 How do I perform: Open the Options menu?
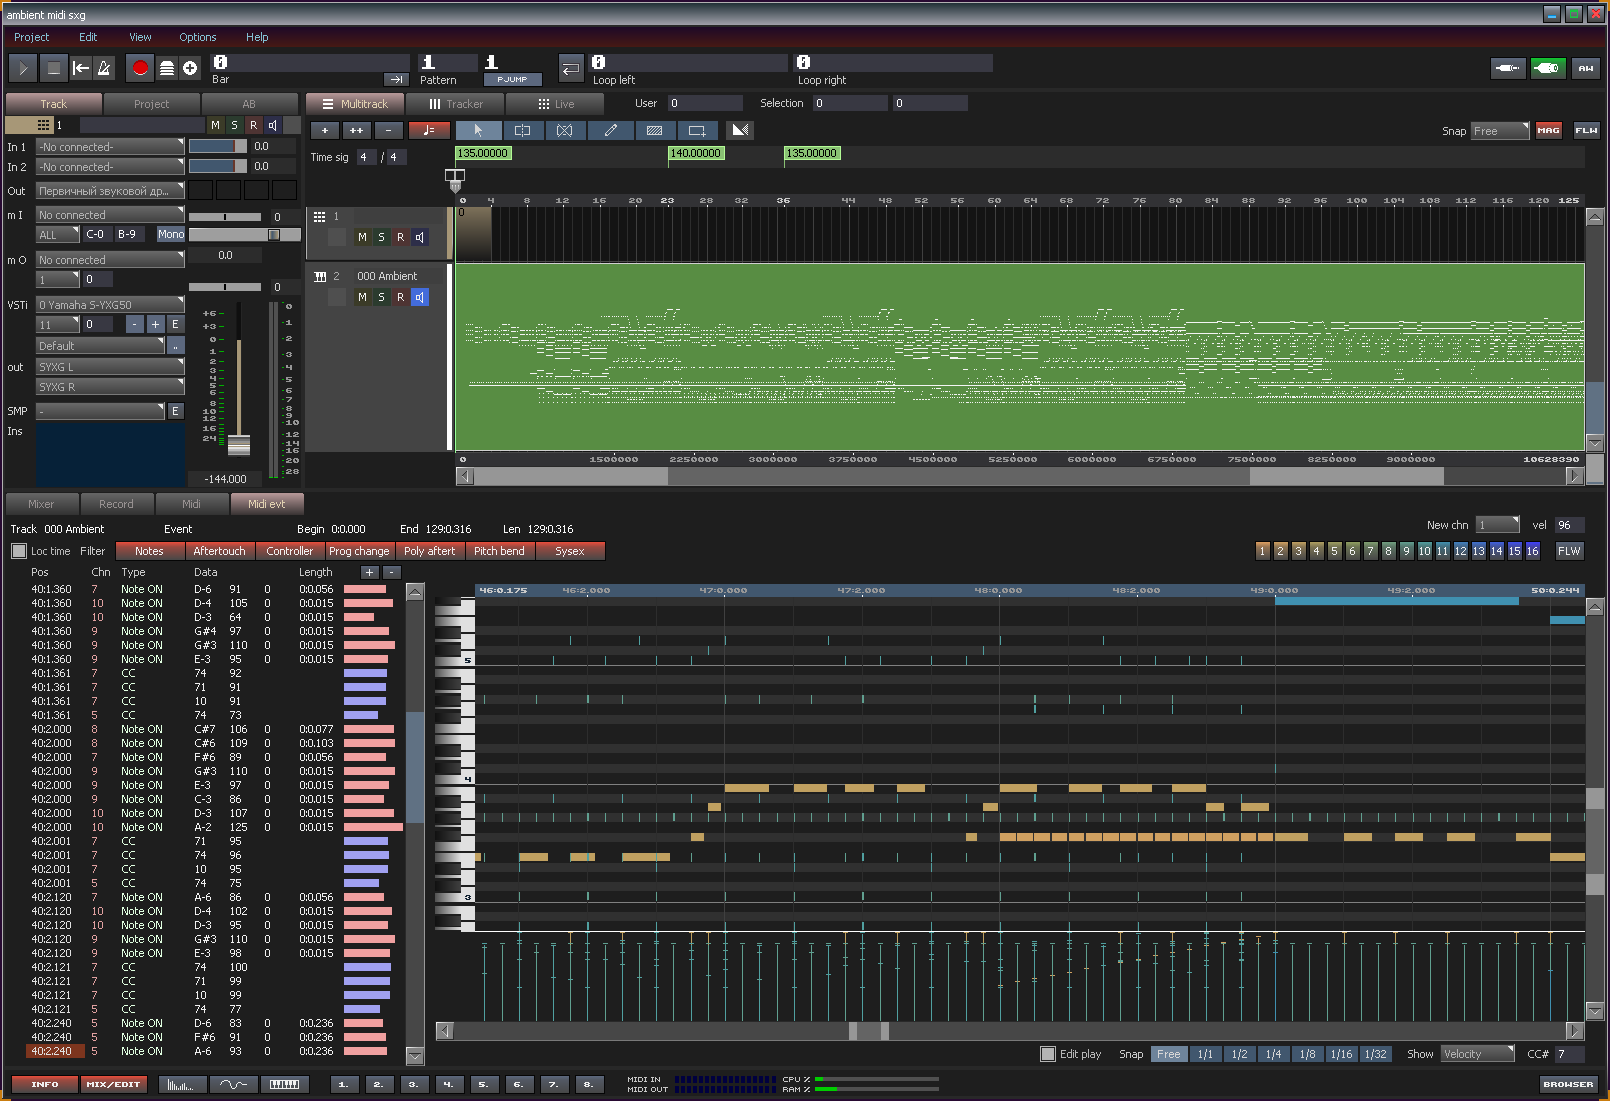pos(197,37)
